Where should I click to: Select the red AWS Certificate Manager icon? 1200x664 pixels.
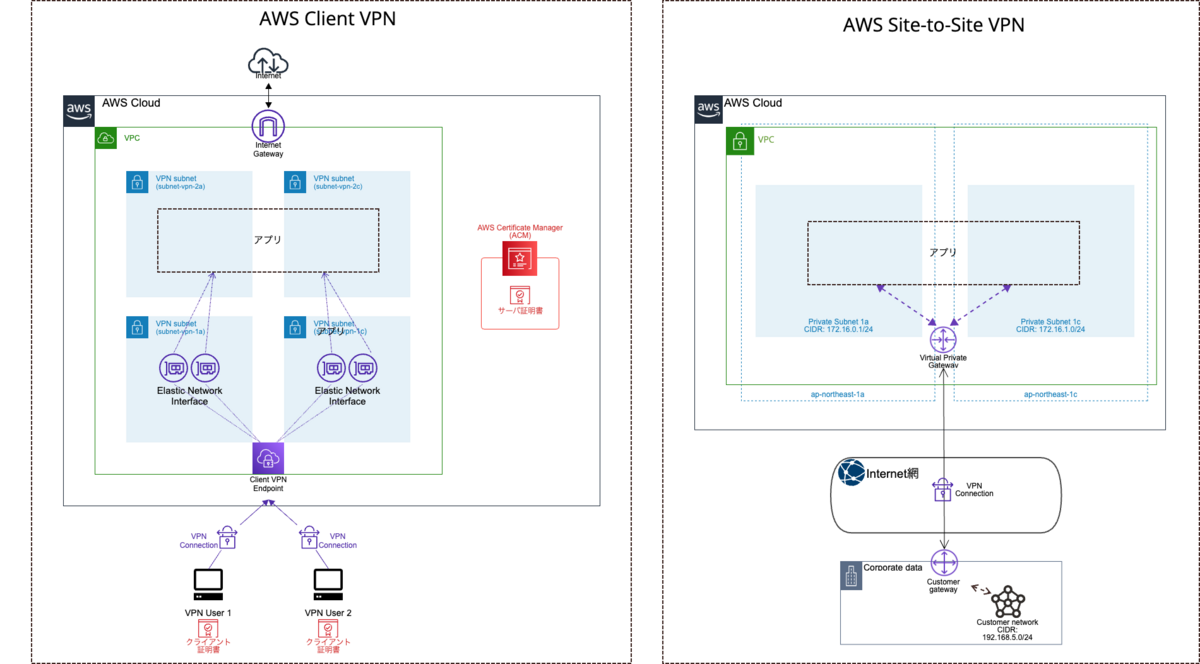519,259
